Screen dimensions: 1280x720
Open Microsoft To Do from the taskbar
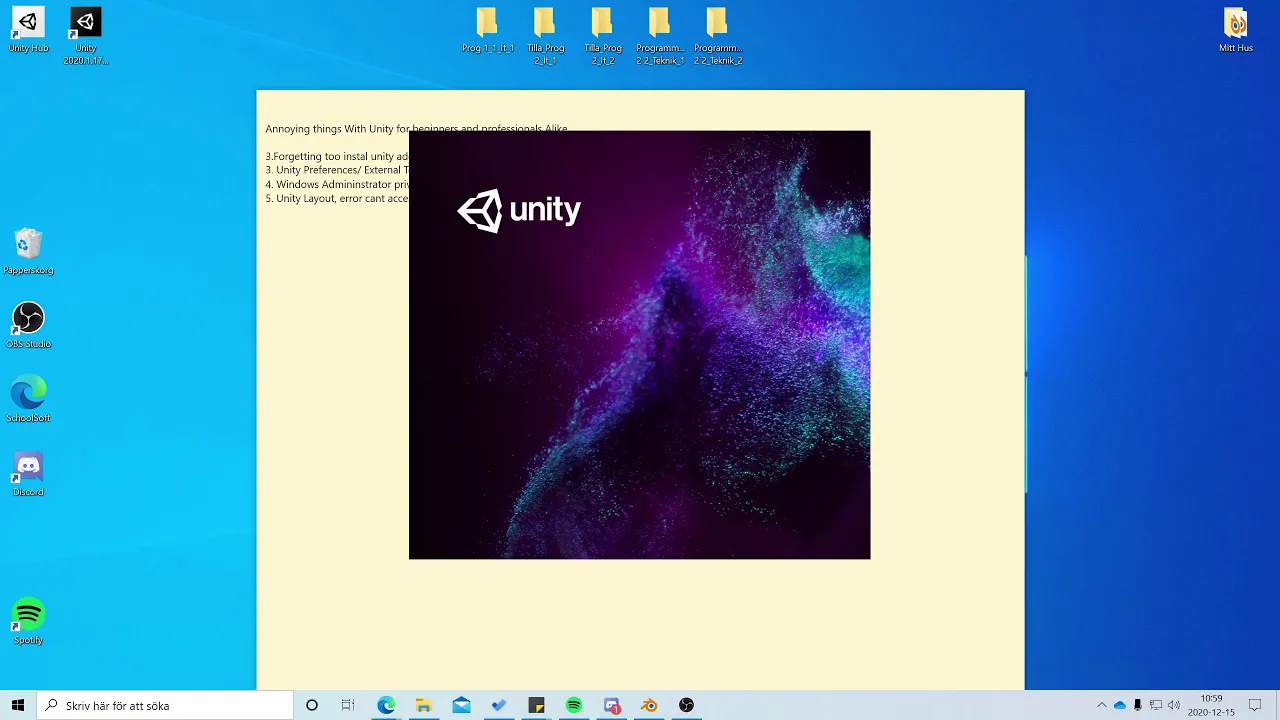click(x=499, y=705)
